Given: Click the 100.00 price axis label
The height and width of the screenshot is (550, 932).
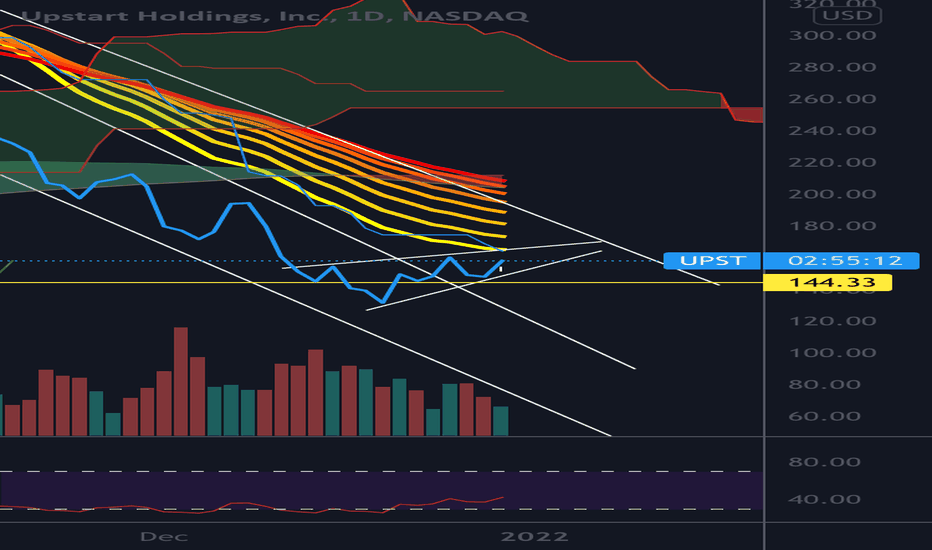Looking at the screenshot, I should pyautogui.click(x=832, y=353).
